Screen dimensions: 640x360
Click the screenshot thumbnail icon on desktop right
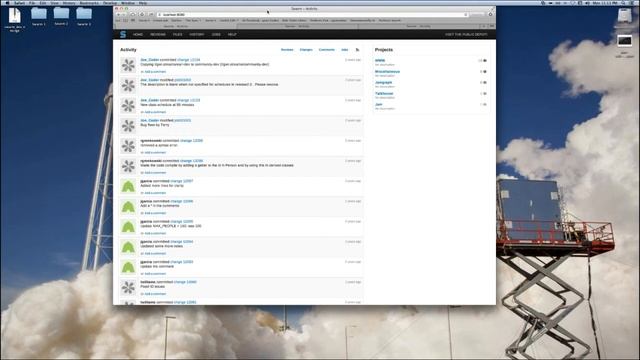pos(624,41)
